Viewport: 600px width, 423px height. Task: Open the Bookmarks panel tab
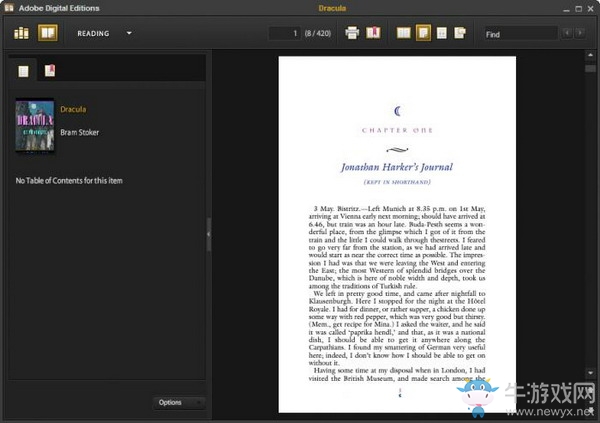tap(50, 71)
